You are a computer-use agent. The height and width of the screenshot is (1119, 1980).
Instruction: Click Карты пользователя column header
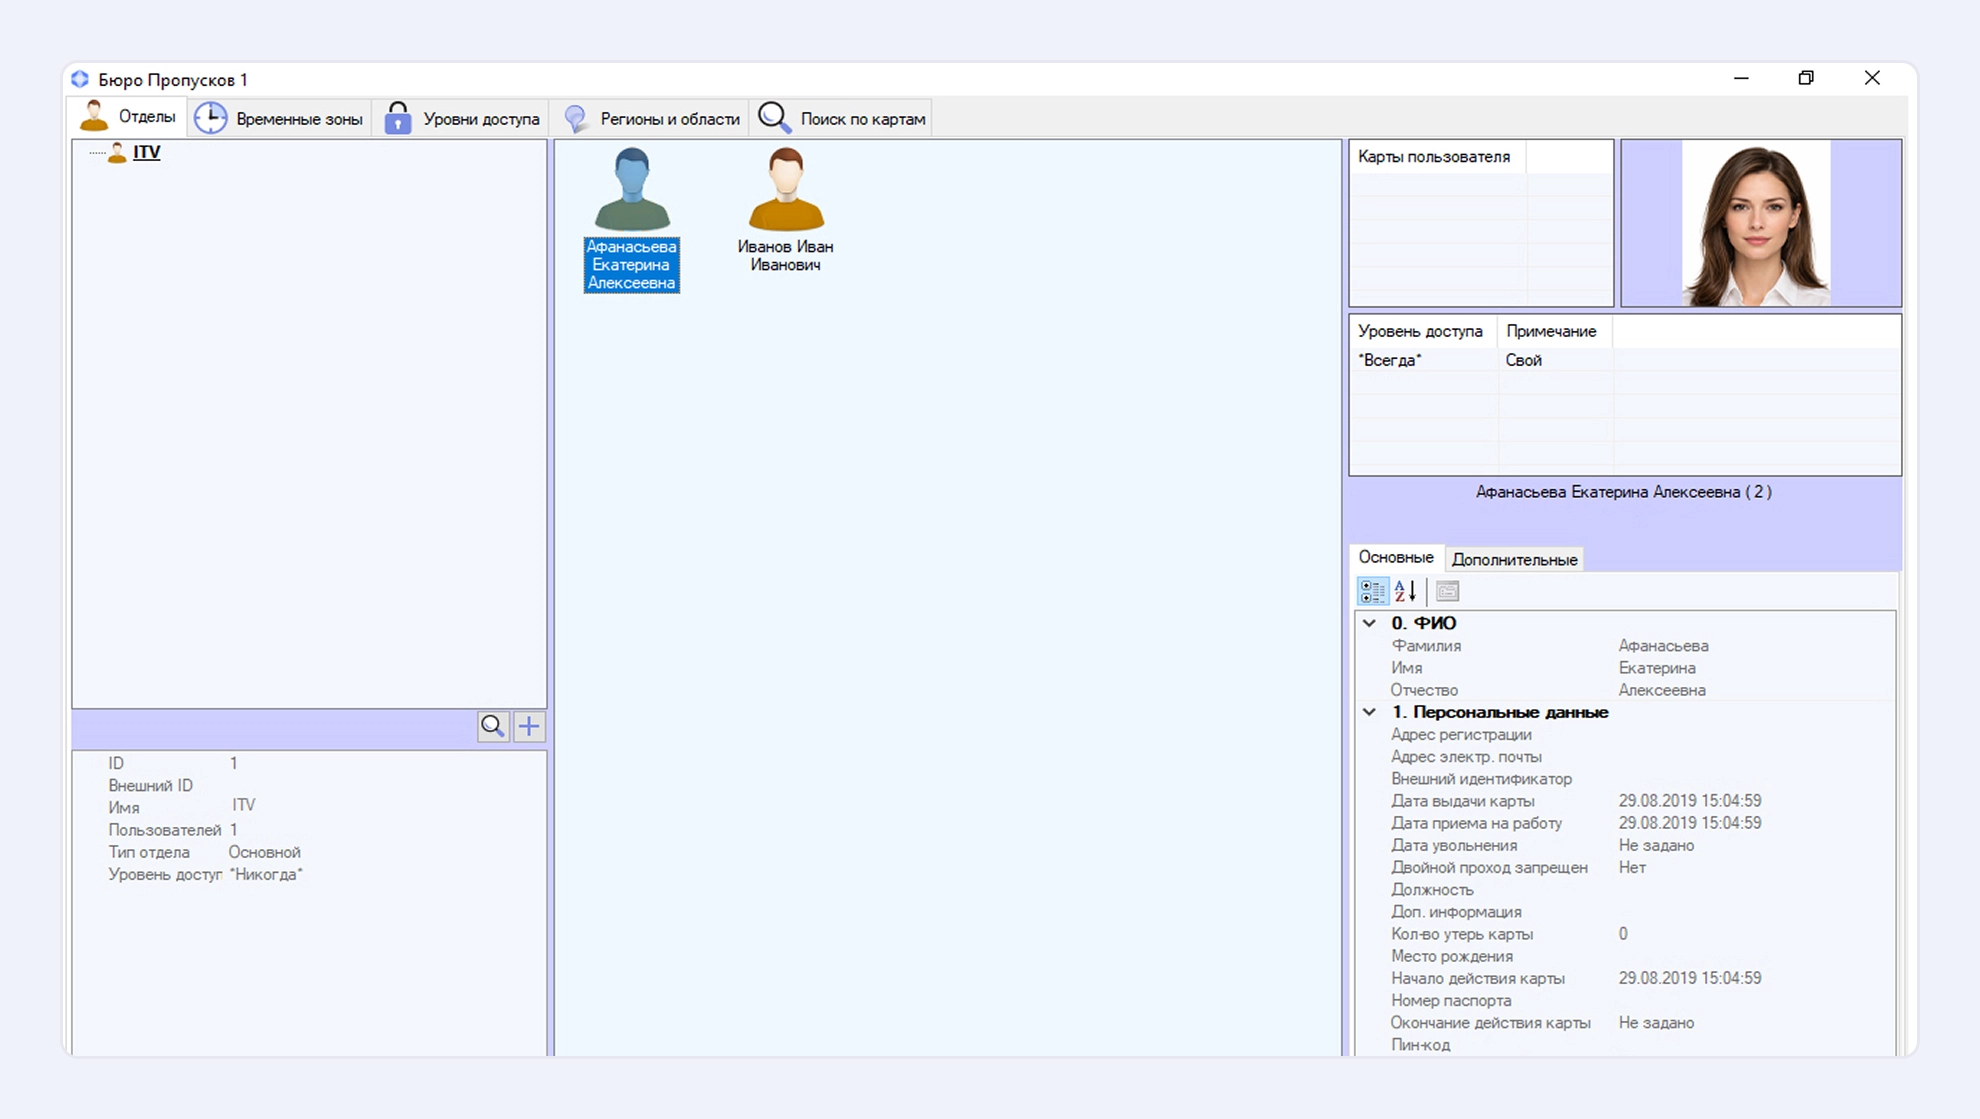(x=1437, y=157)
